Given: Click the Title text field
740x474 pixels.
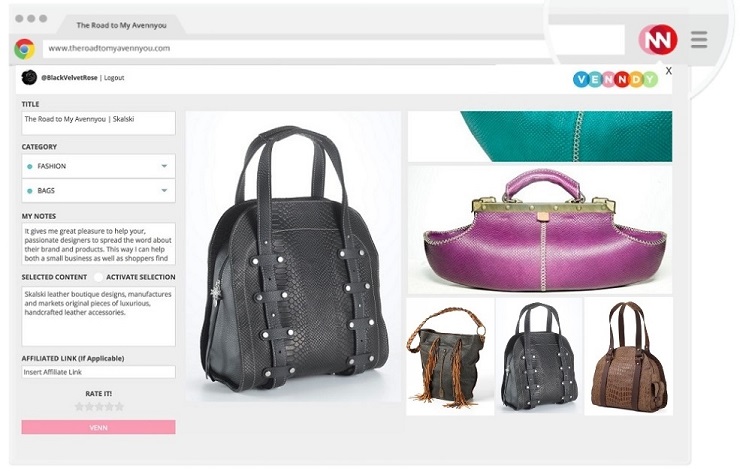Looking at the screenshot, I should coord(98,123).
